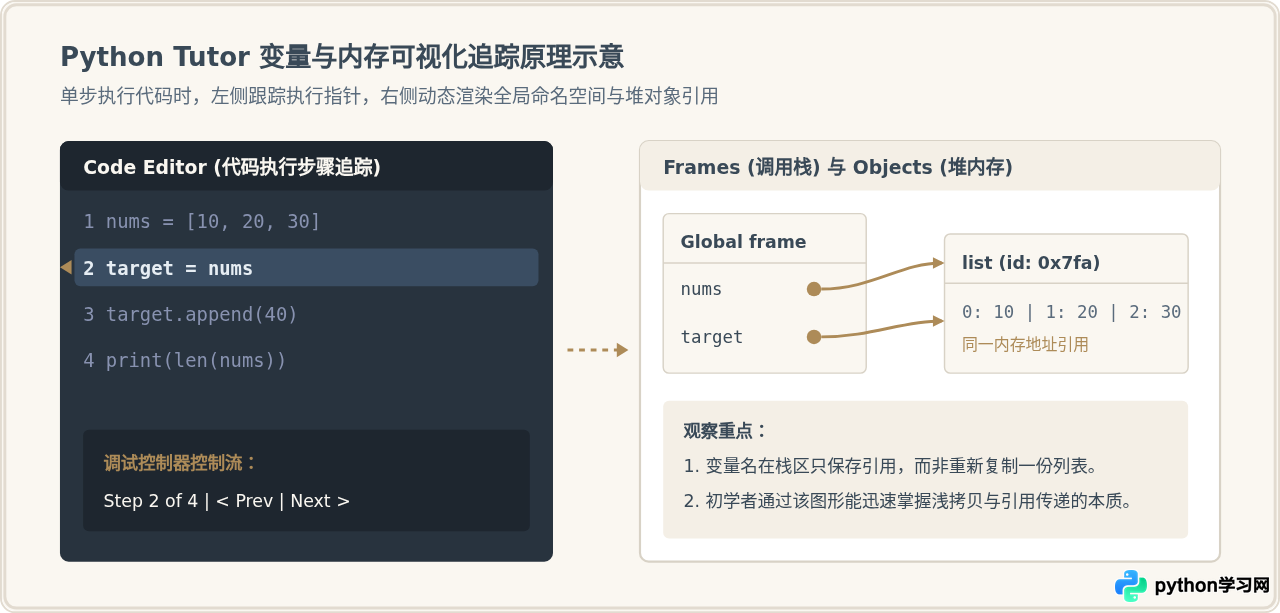
Task: Click the Python logo icon
Action: click(x=1131, y=586)
